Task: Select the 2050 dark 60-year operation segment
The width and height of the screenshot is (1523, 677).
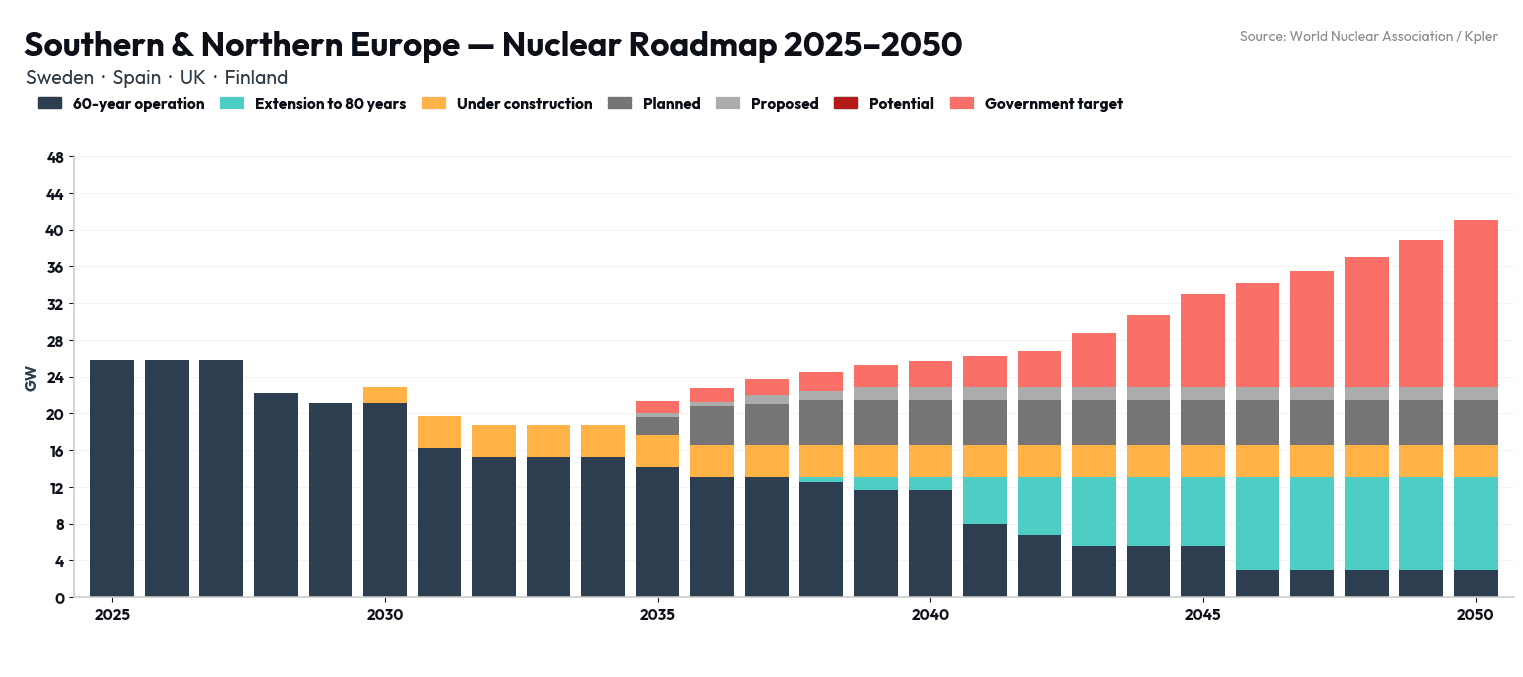Action: tap(1476, 584)
